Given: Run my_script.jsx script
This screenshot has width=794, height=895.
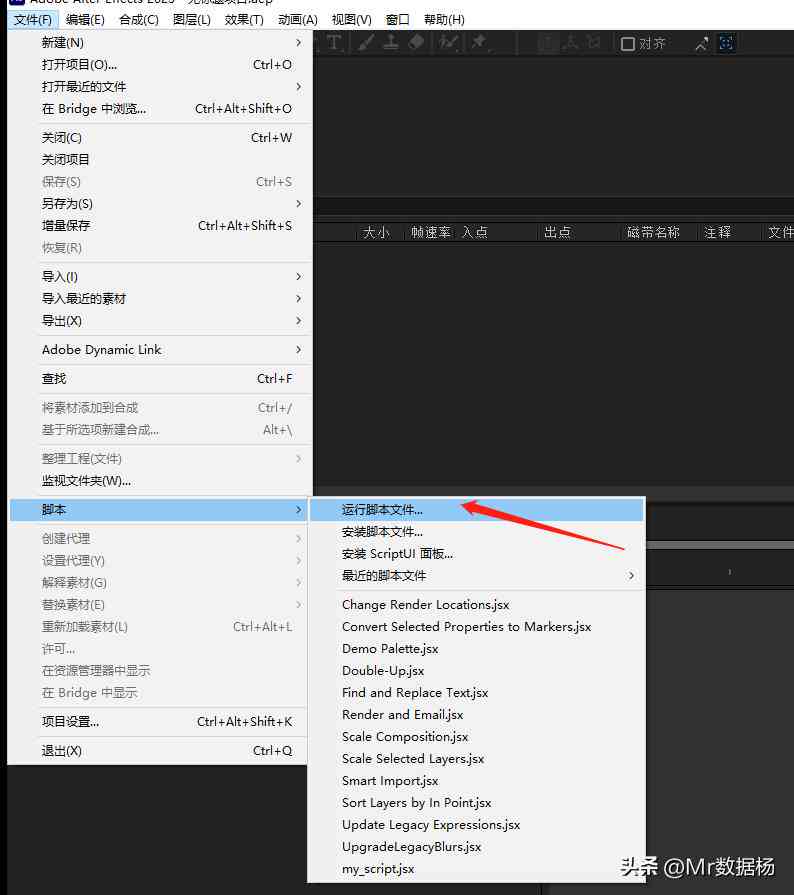Looking at the screenshot, I should point(477,869).
